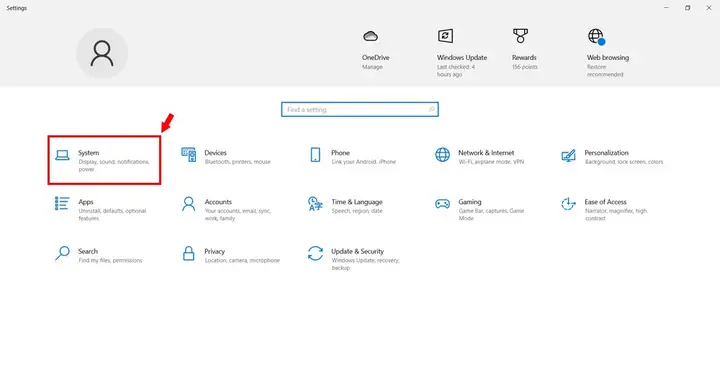
Task: Click 'Restore recommended' under Web browsing
Action: pos(605,71)
